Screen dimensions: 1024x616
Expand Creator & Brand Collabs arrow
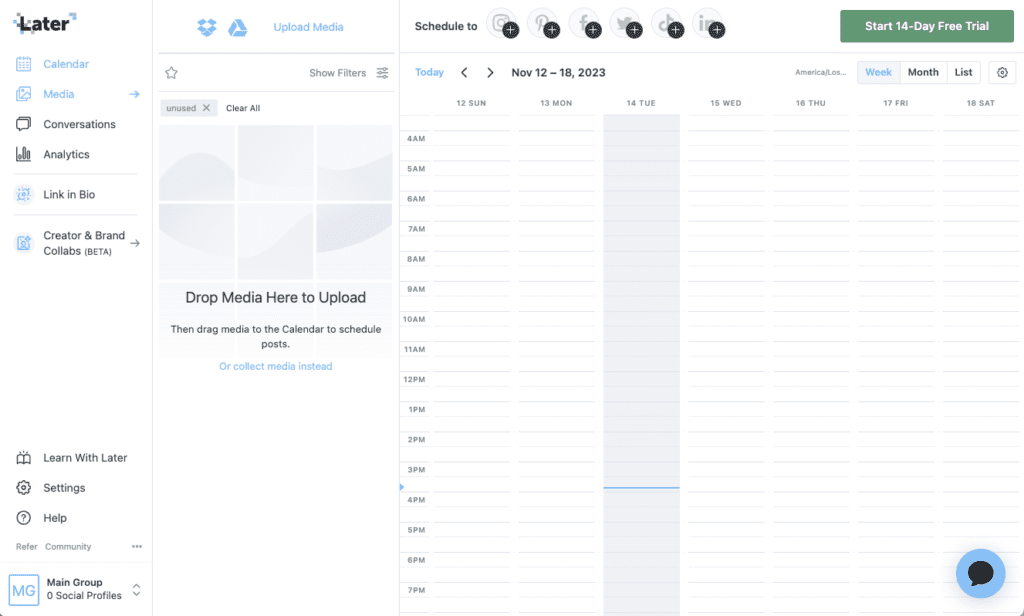(135, 243)
